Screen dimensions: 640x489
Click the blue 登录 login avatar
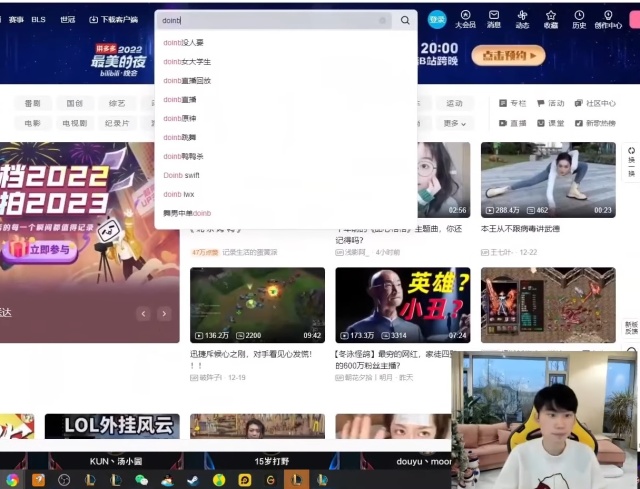(437, 20)
